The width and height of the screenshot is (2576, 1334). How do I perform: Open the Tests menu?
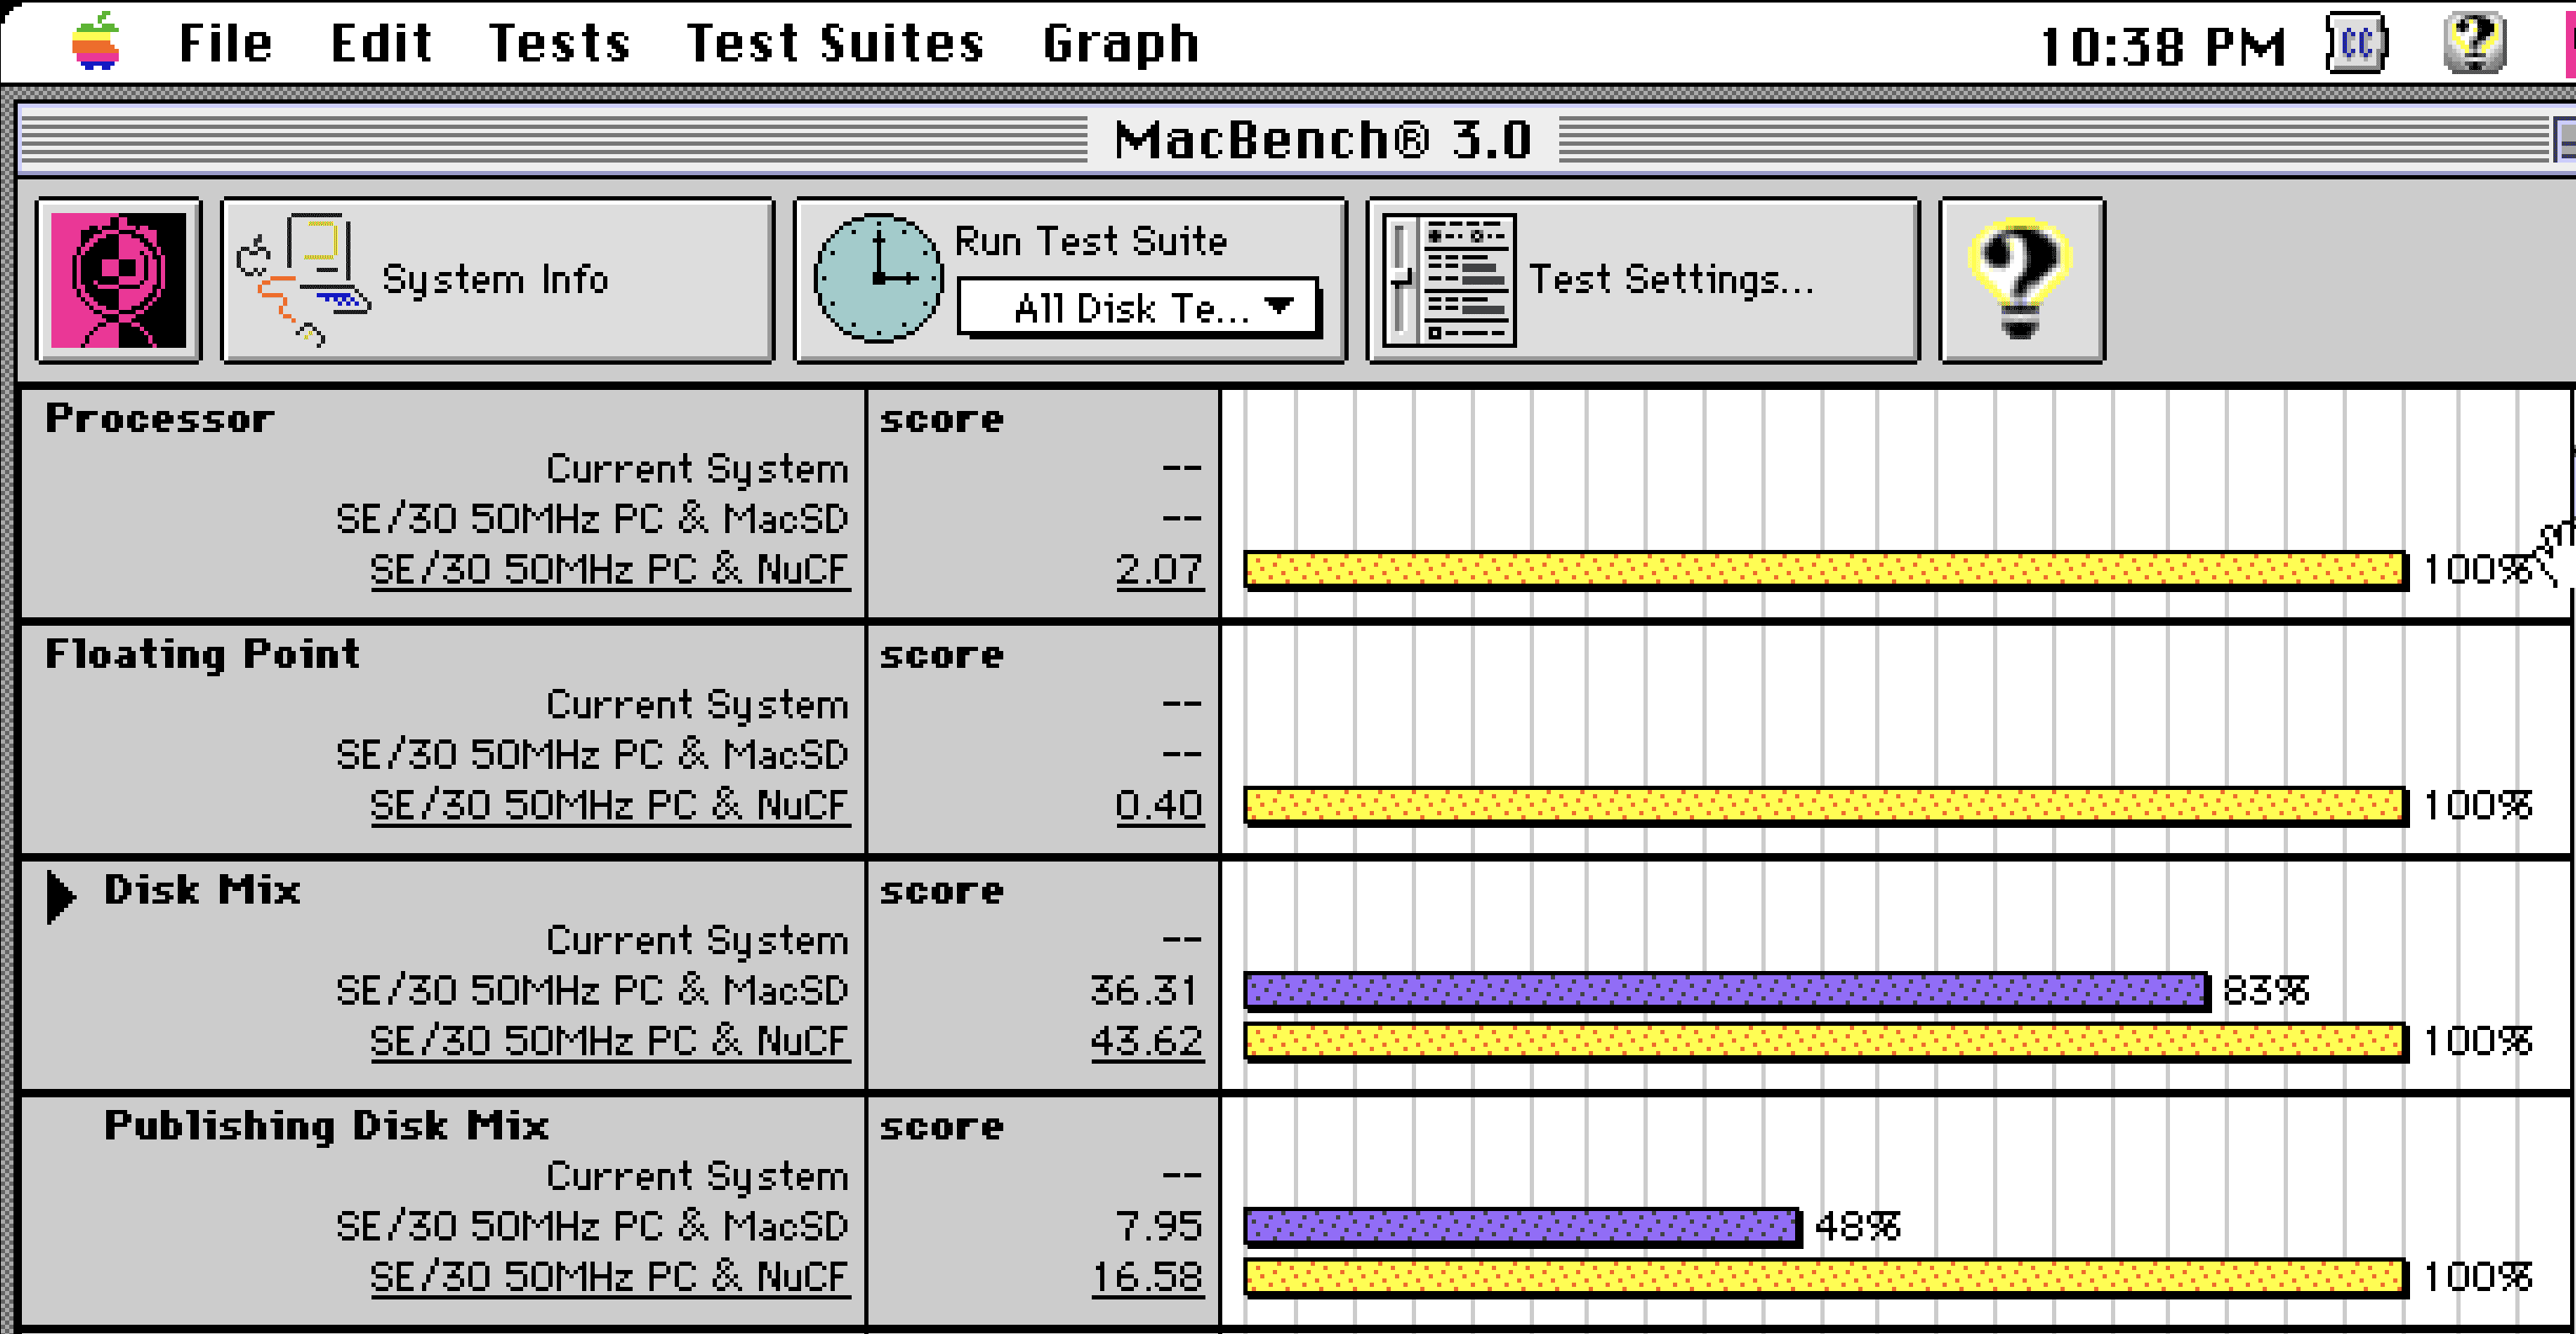click(x=559, y=43)
